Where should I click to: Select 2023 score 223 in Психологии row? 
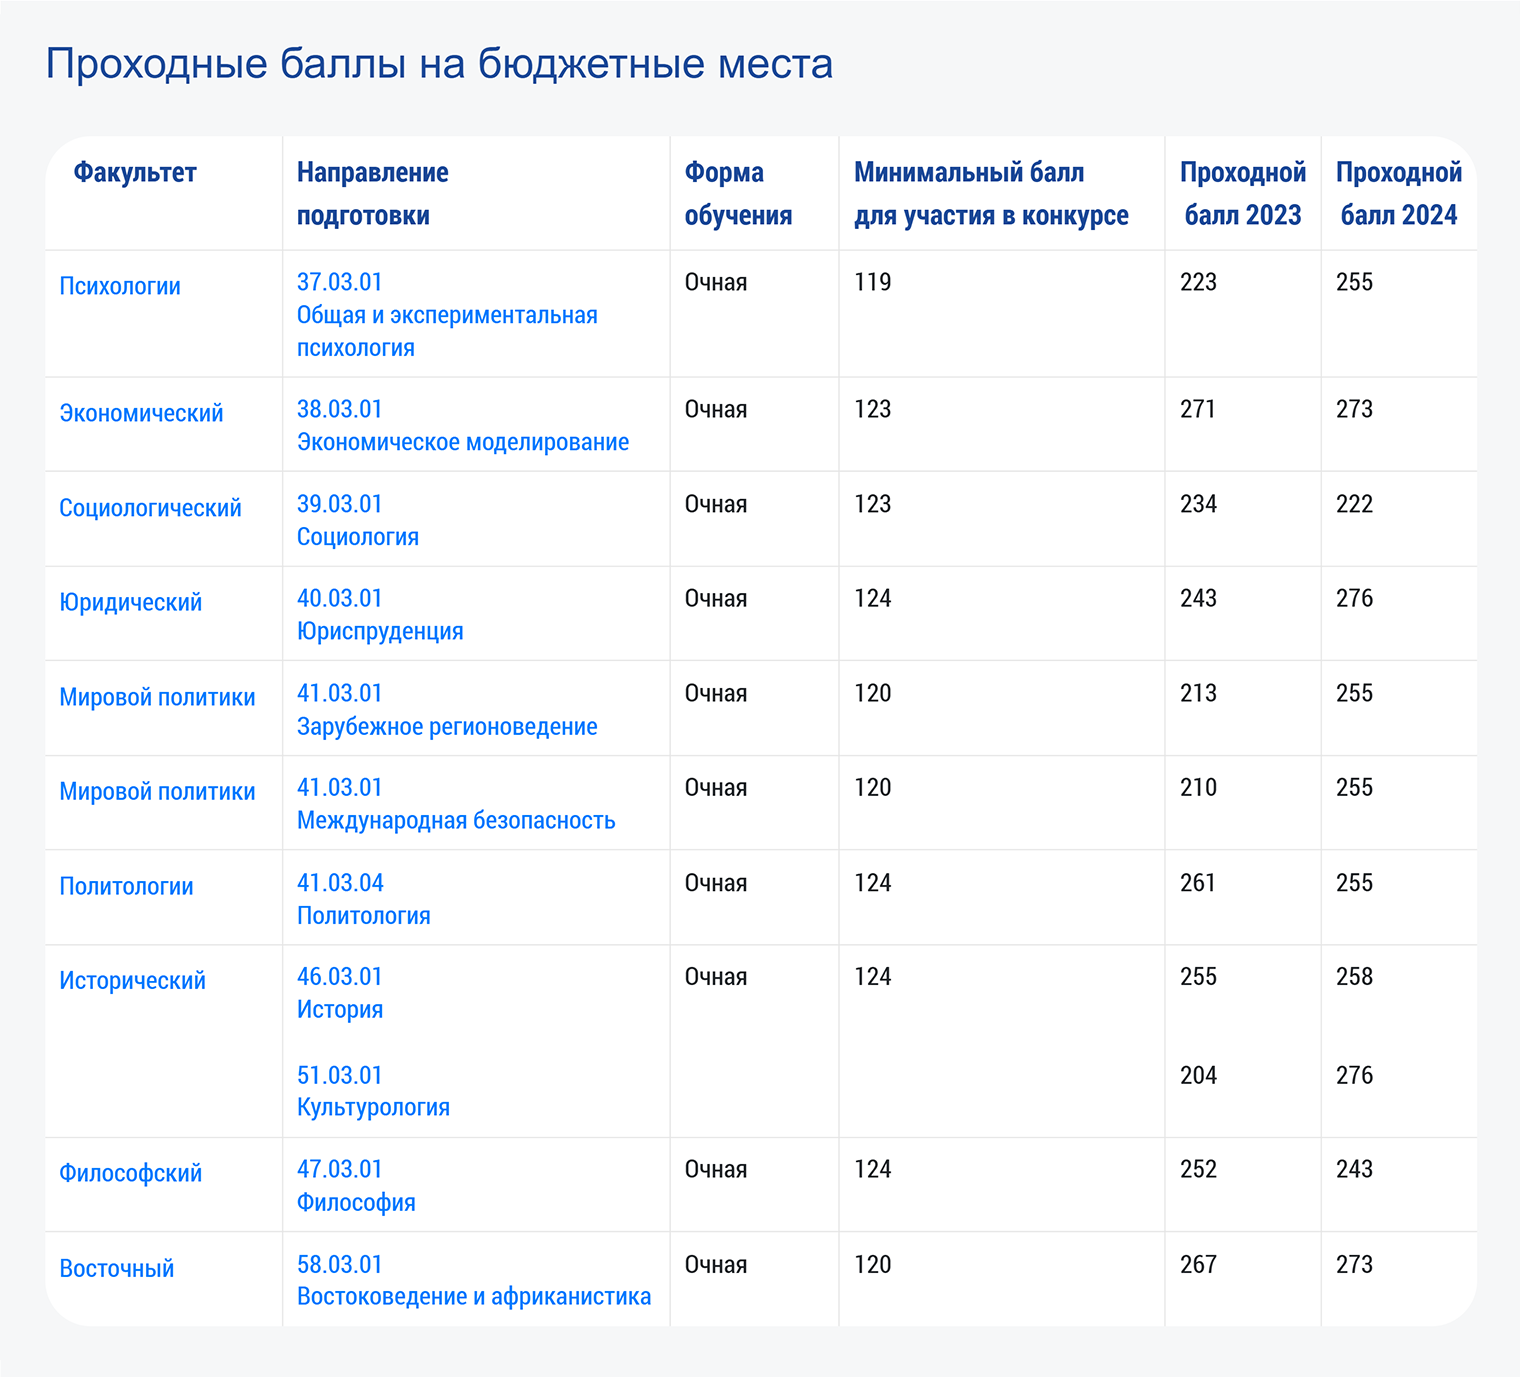point(1198,283)
